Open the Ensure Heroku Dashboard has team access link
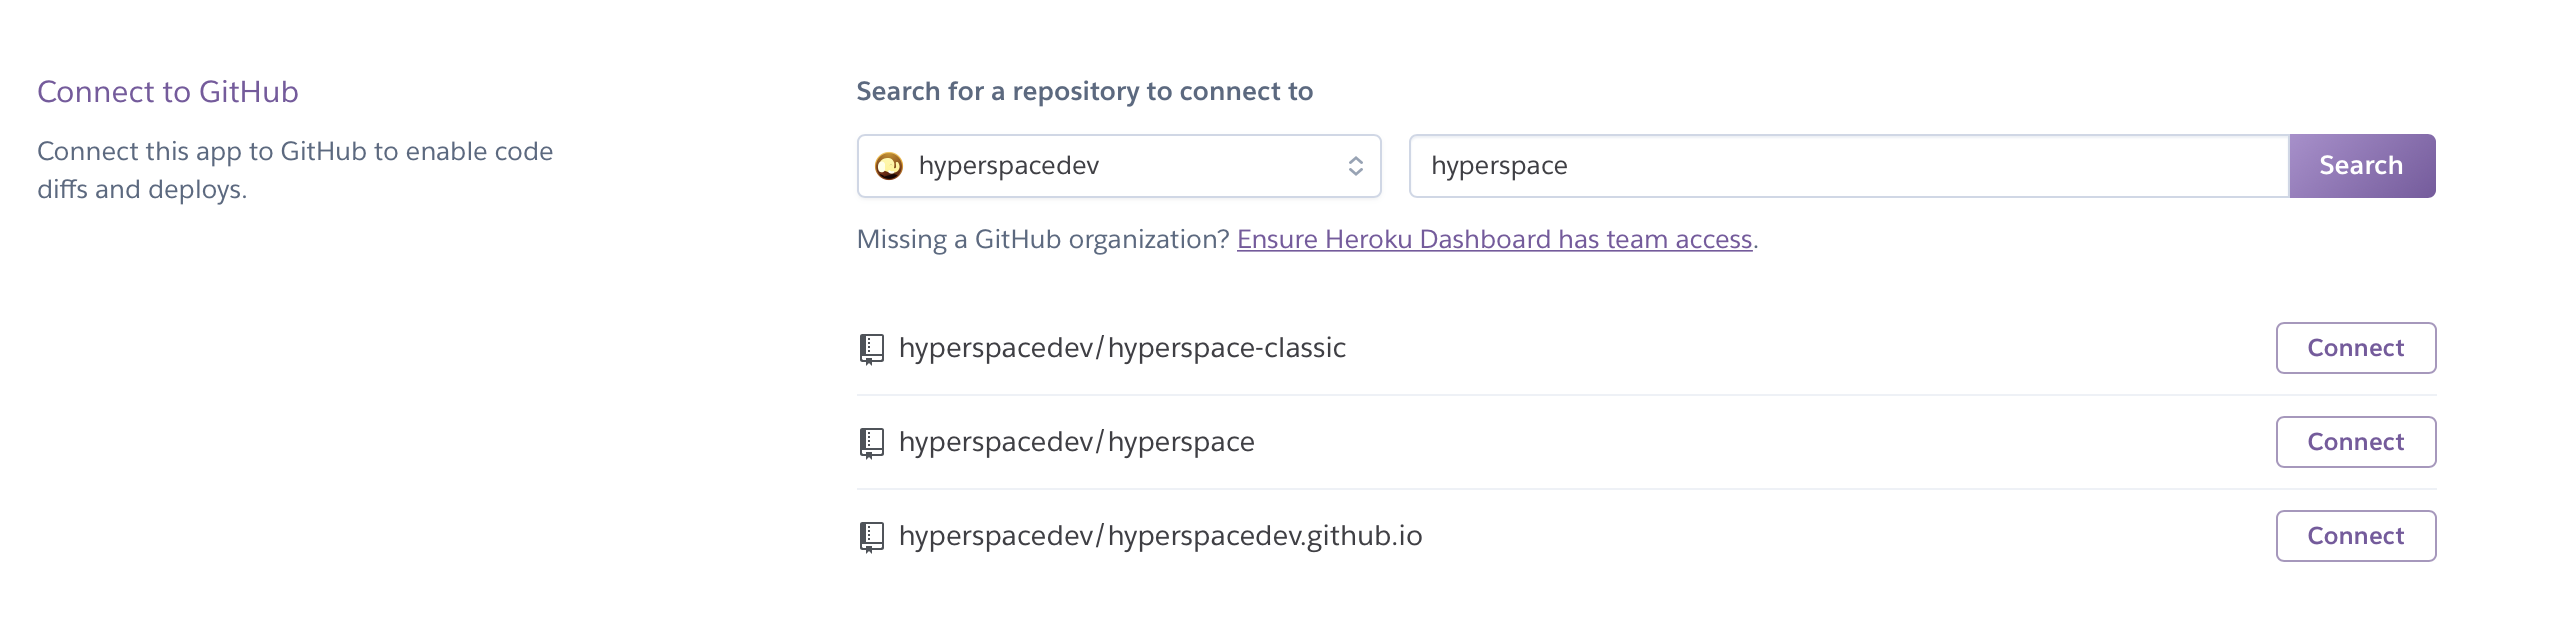The width and height of the screenshot is (2554, 632). [x=1494, y=240]
